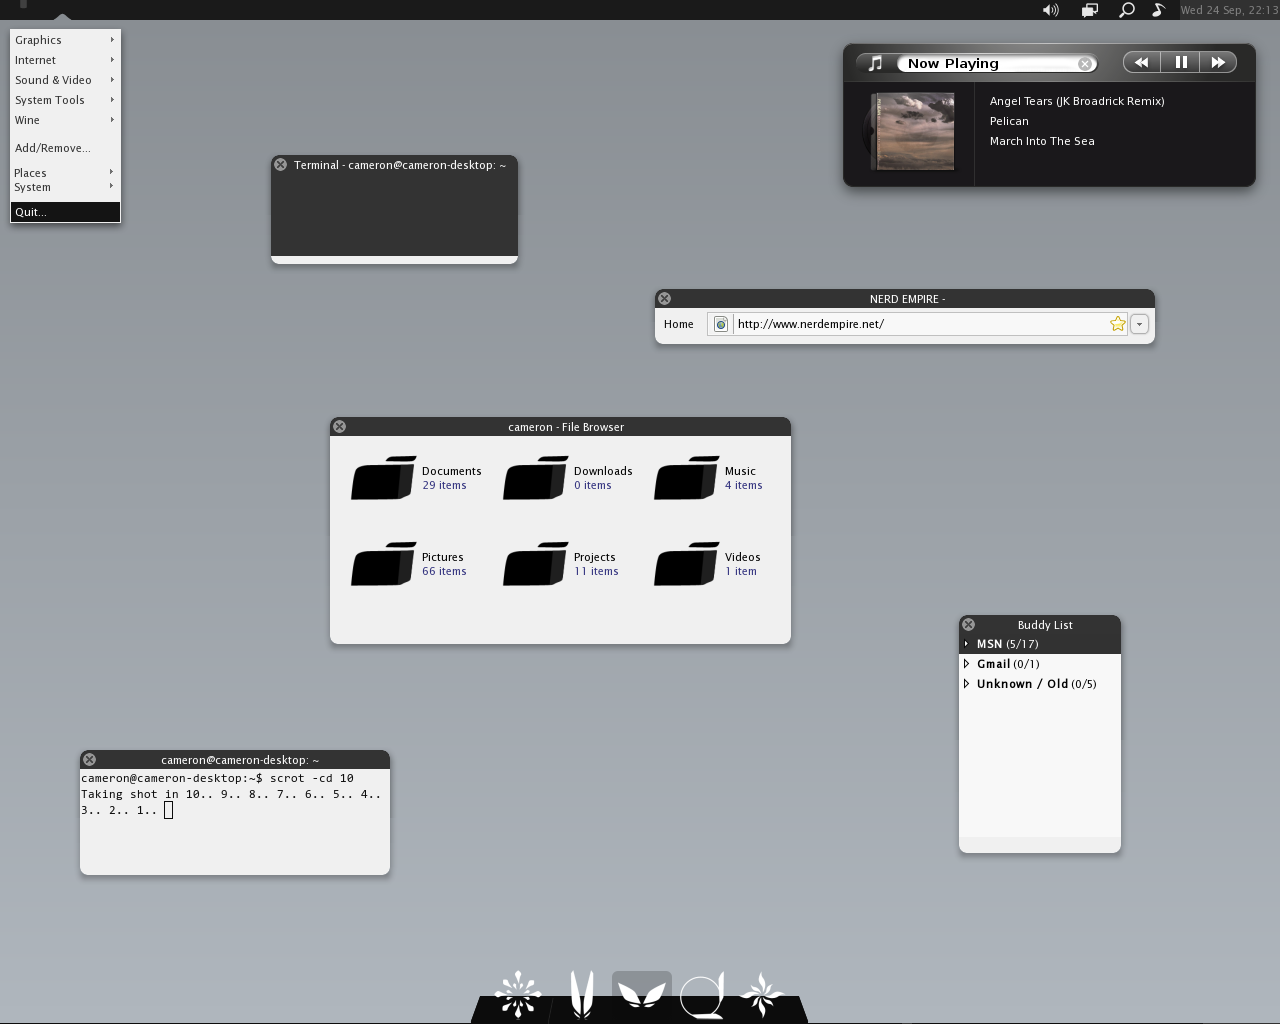Skip to next track
The height and width of the screenshot is (1024, 1280).
pos(1218,62)
